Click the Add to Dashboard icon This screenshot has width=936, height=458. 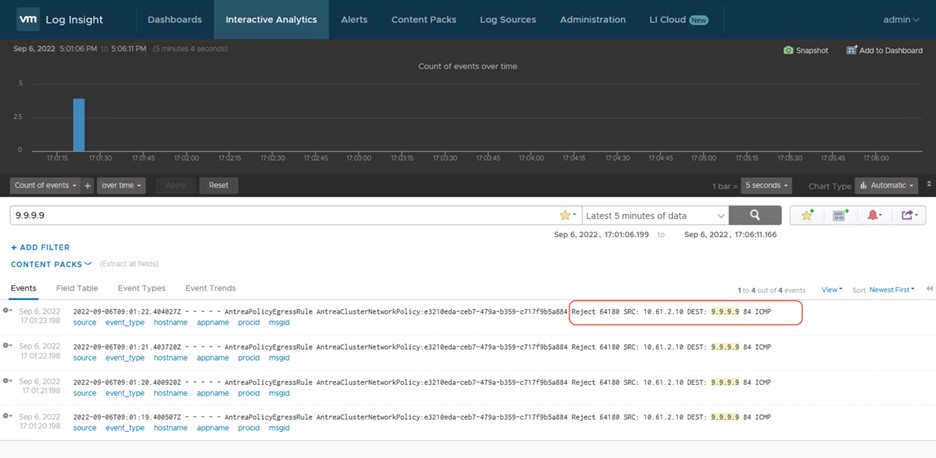click(851, 50)
